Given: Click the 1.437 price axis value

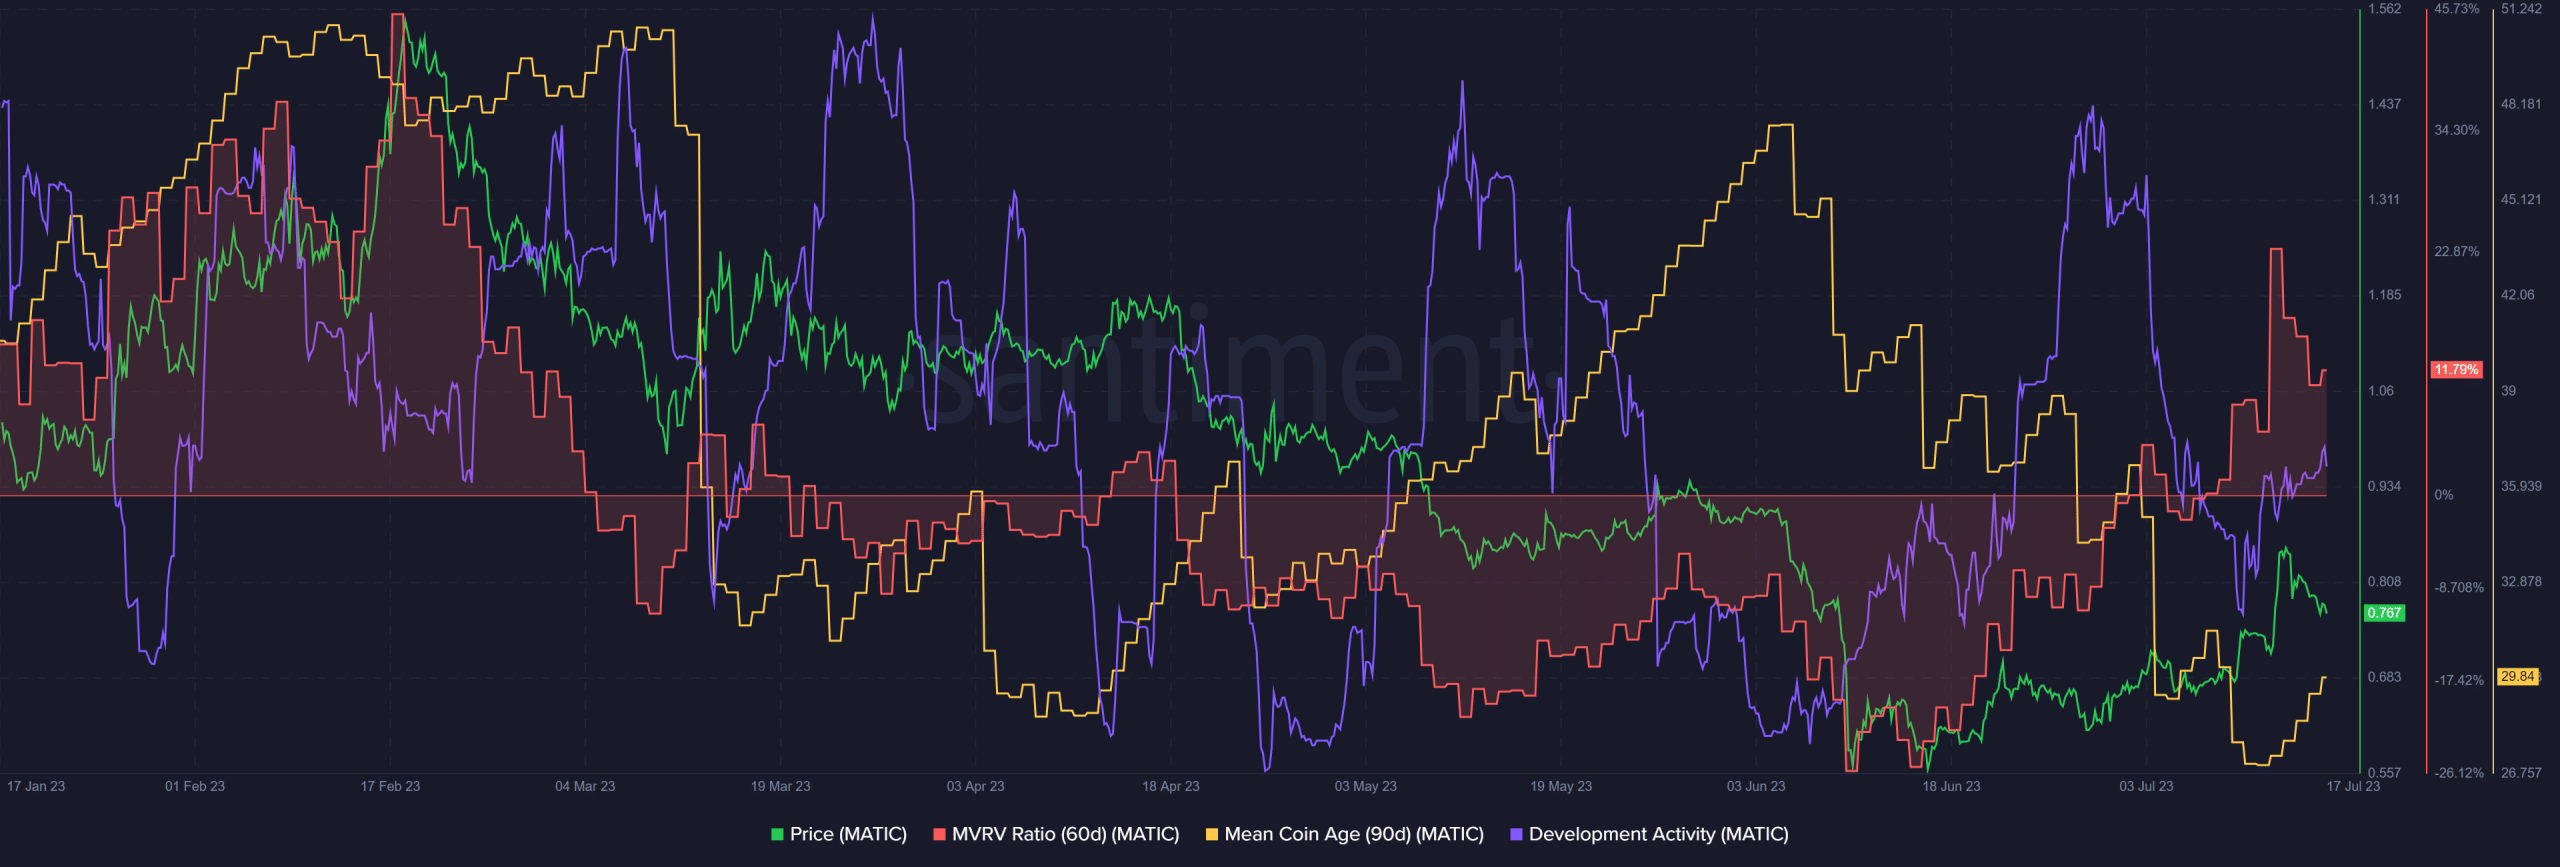Looking at the screenshot, I should pyautogui.click(x=2384, y=104).
